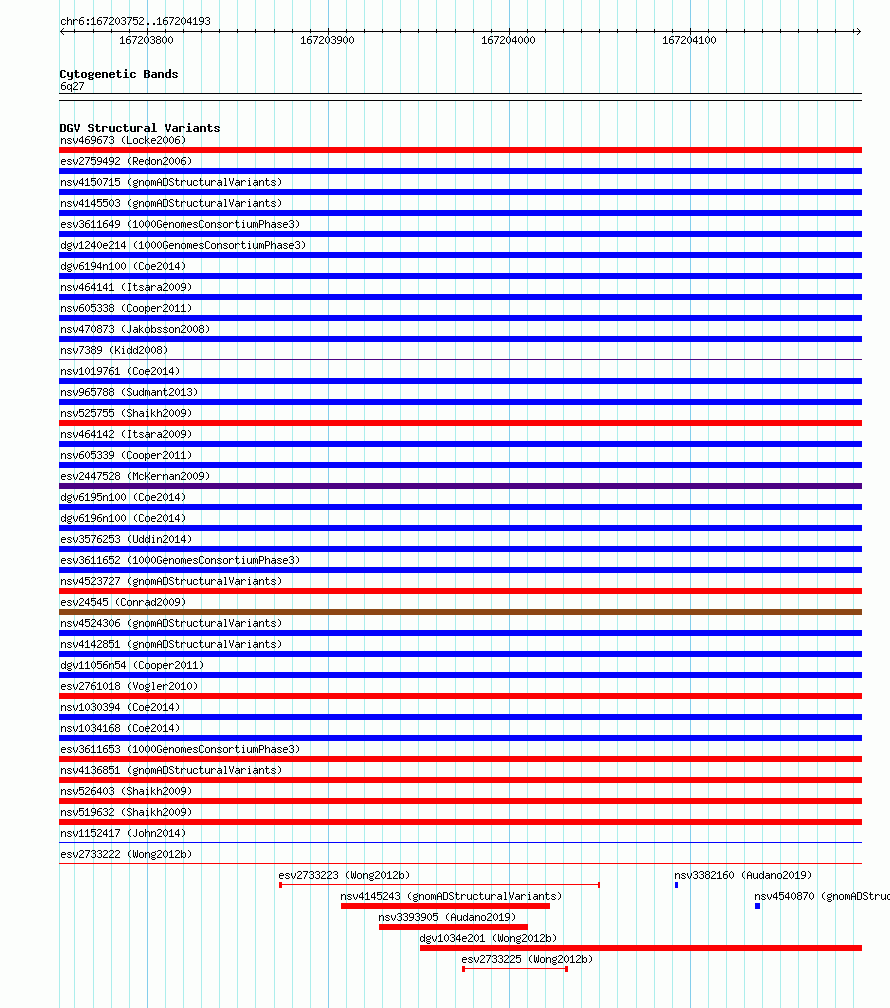Select the red nsv3393905 feature bar

pos(453,927)
